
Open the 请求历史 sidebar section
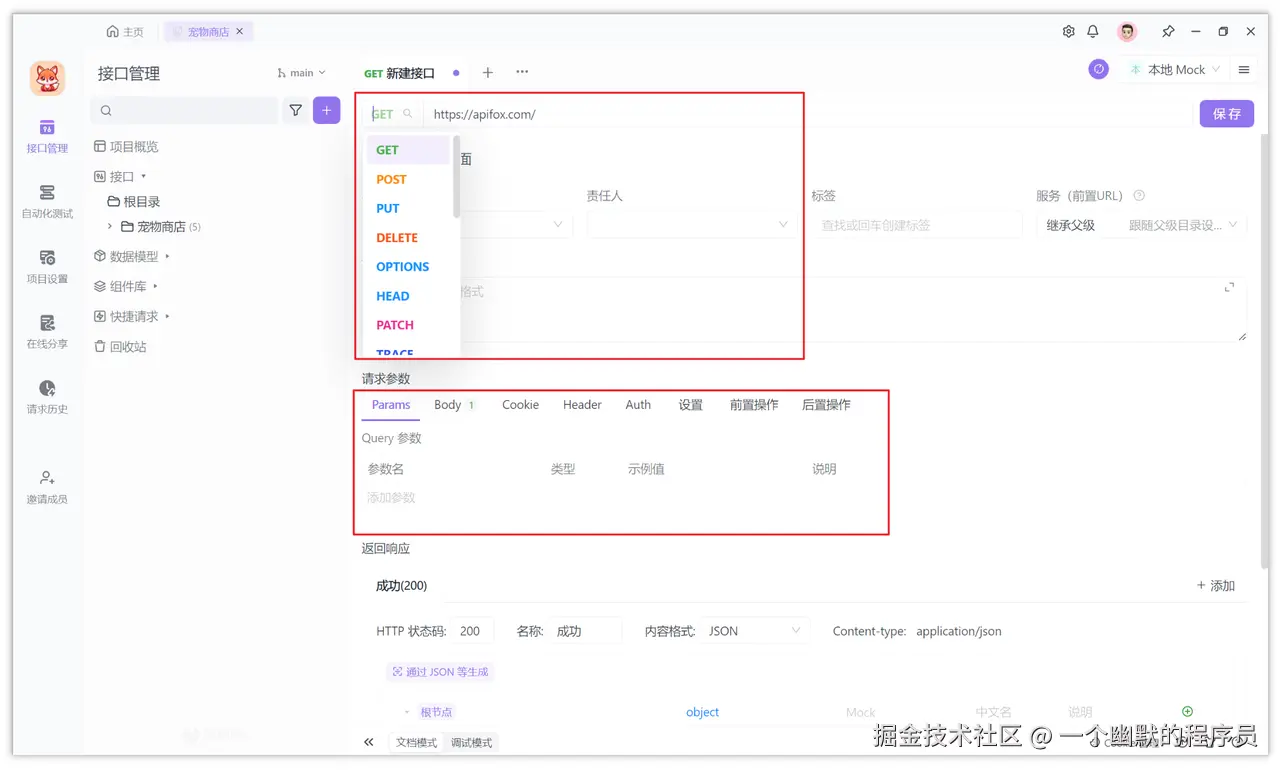tap(47, 397)
